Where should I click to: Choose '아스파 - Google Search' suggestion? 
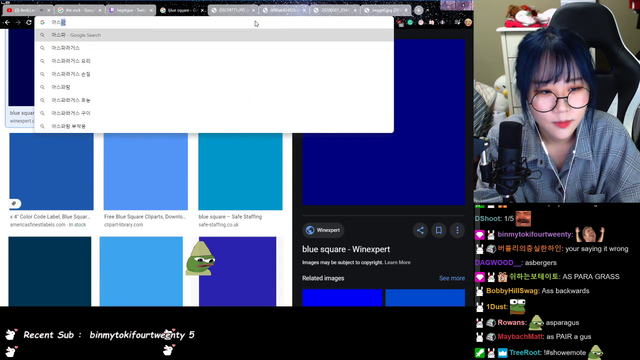click(x=214, y=35)
